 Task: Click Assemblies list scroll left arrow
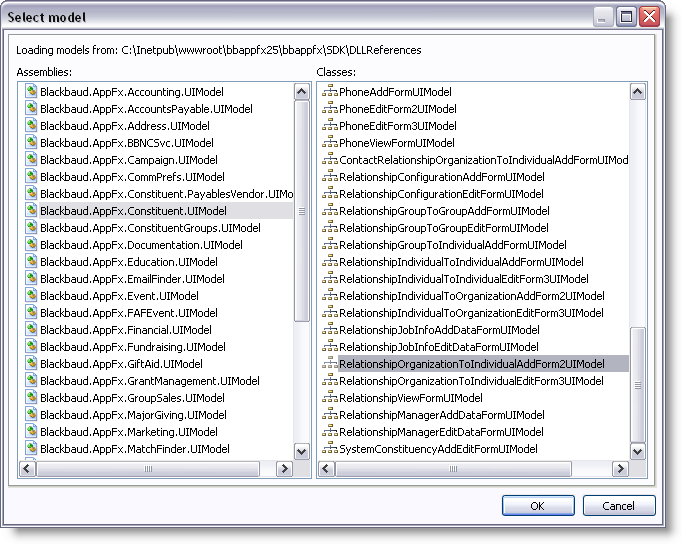point(28,469)
